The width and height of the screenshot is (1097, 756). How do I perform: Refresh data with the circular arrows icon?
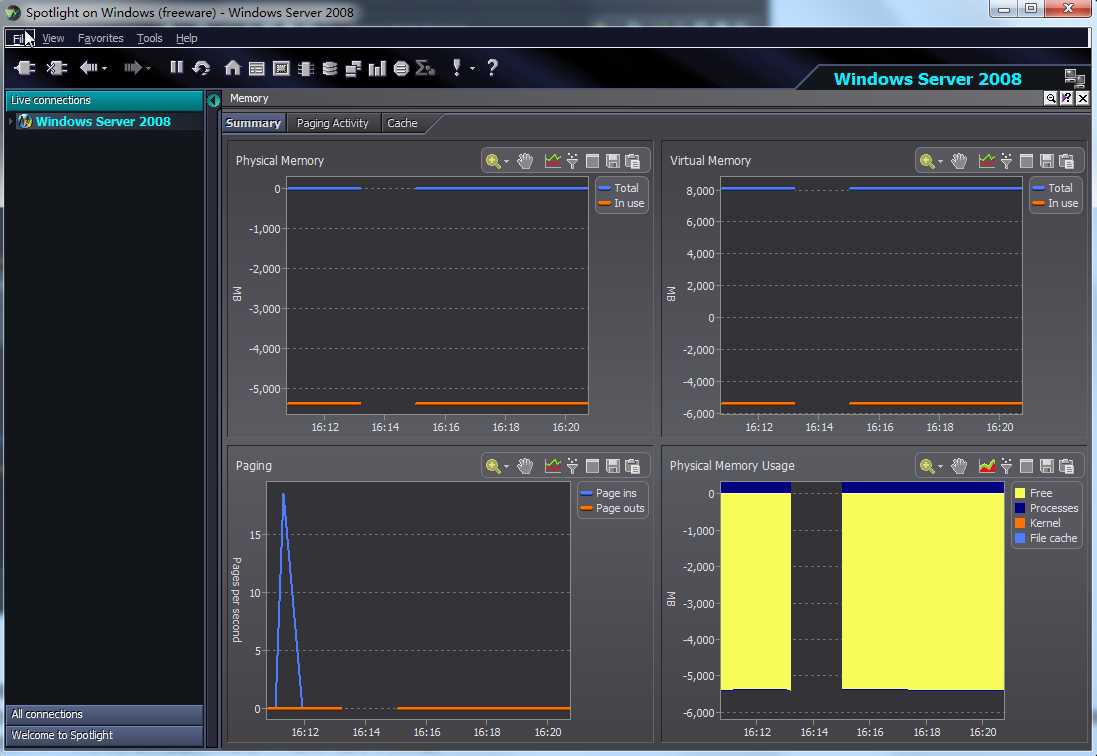(201, 68)
